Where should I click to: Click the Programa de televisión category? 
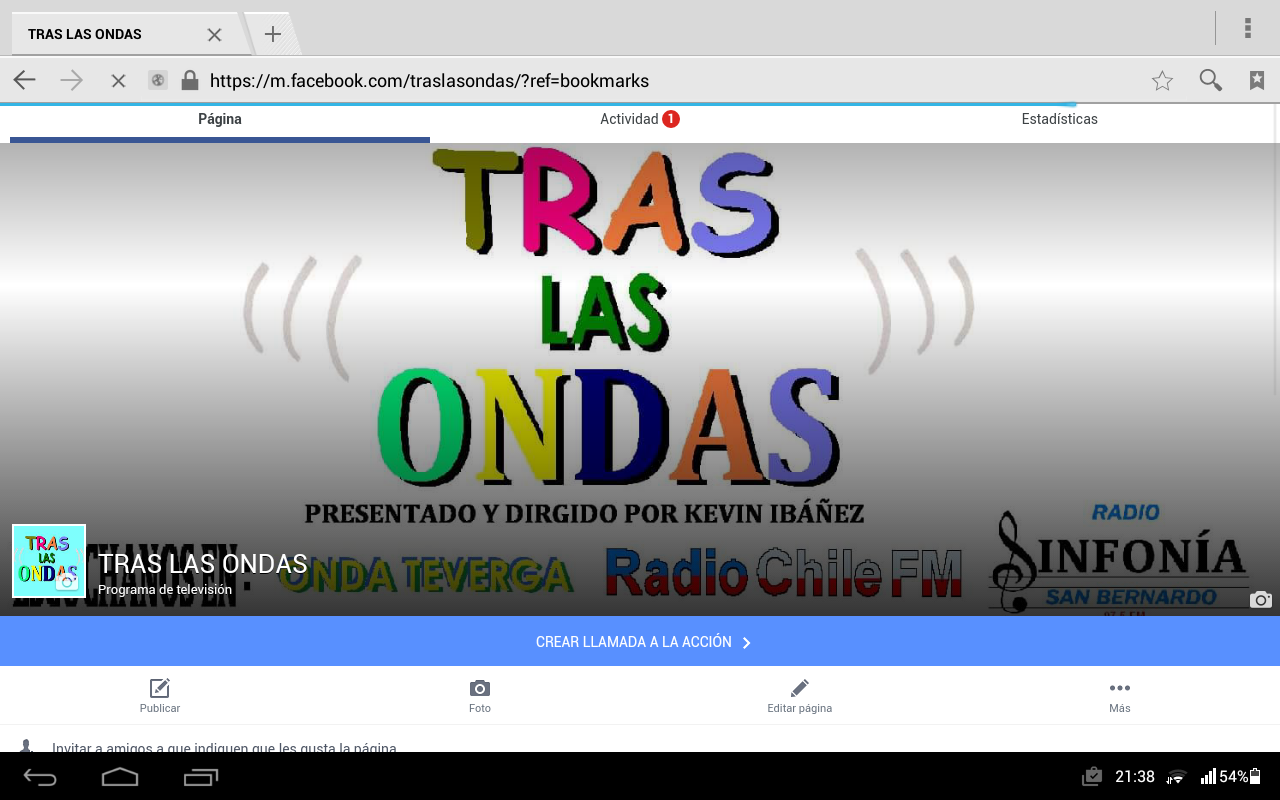coord(165,590)
